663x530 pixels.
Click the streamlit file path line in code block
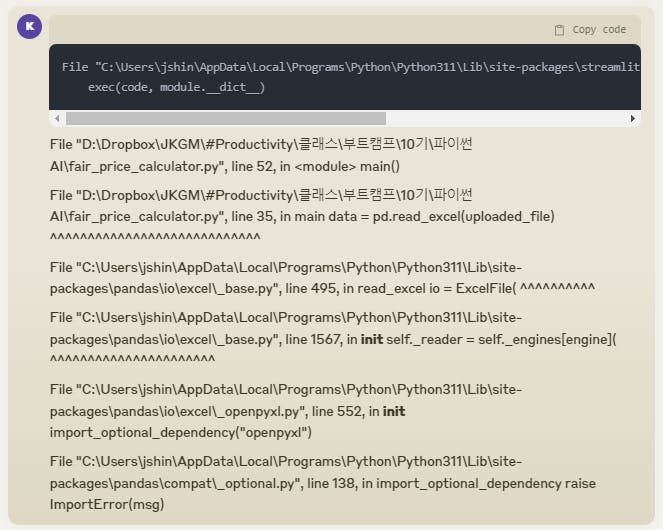click(x=351, y=67)
